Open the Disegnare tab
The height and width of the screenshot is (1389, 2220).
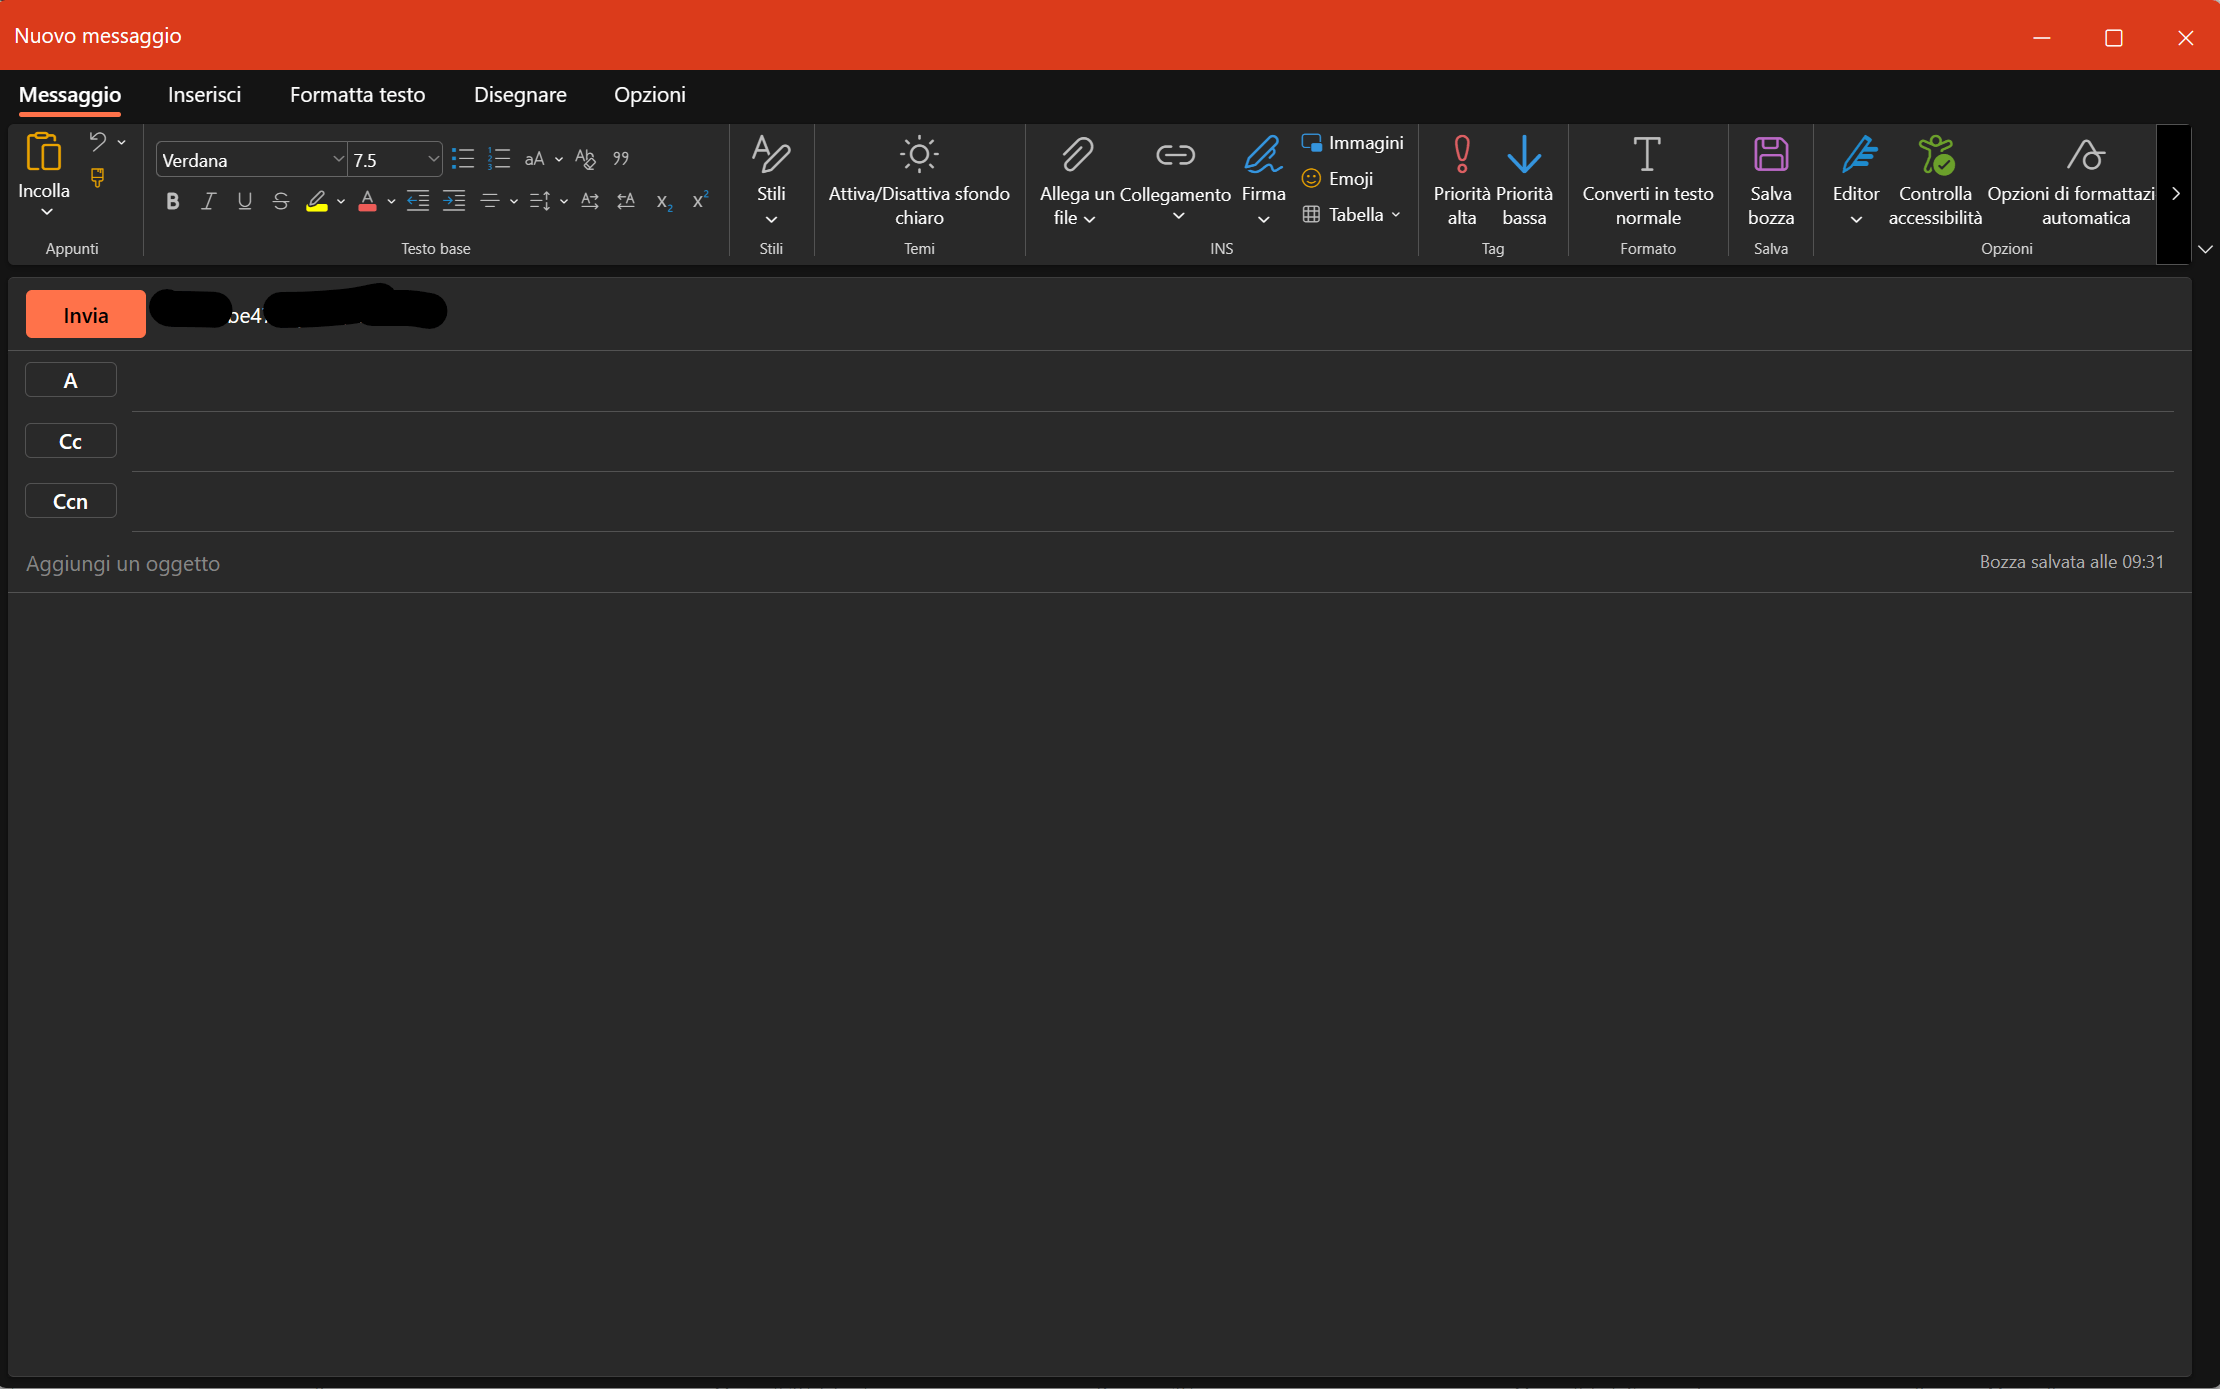[520, 95]
